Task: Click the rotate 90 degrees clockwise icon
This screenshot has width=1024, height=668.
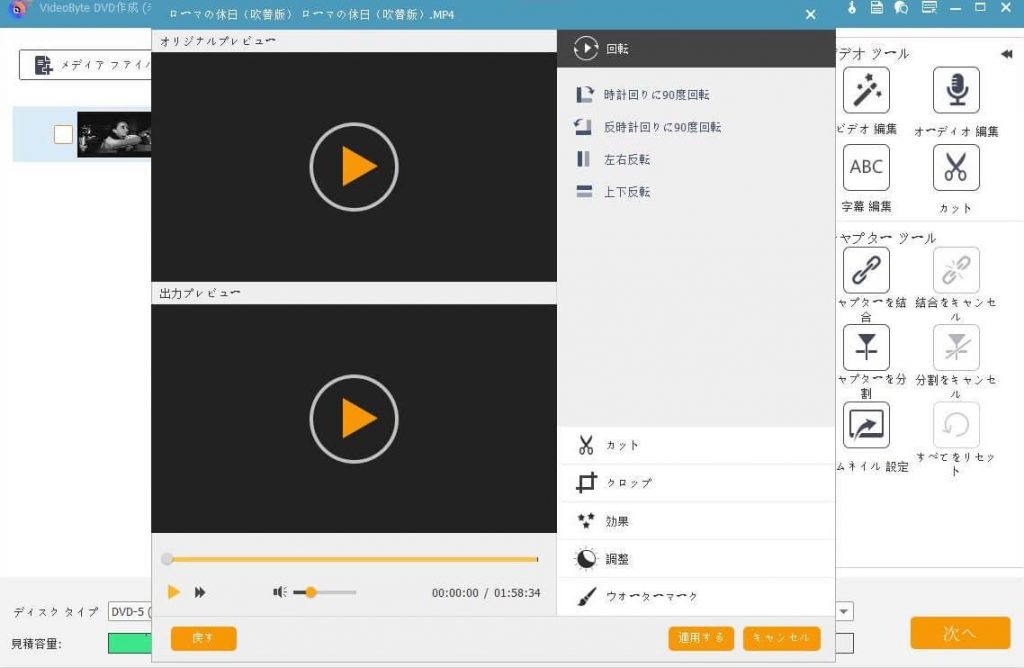Action: (x=585, y=95)
